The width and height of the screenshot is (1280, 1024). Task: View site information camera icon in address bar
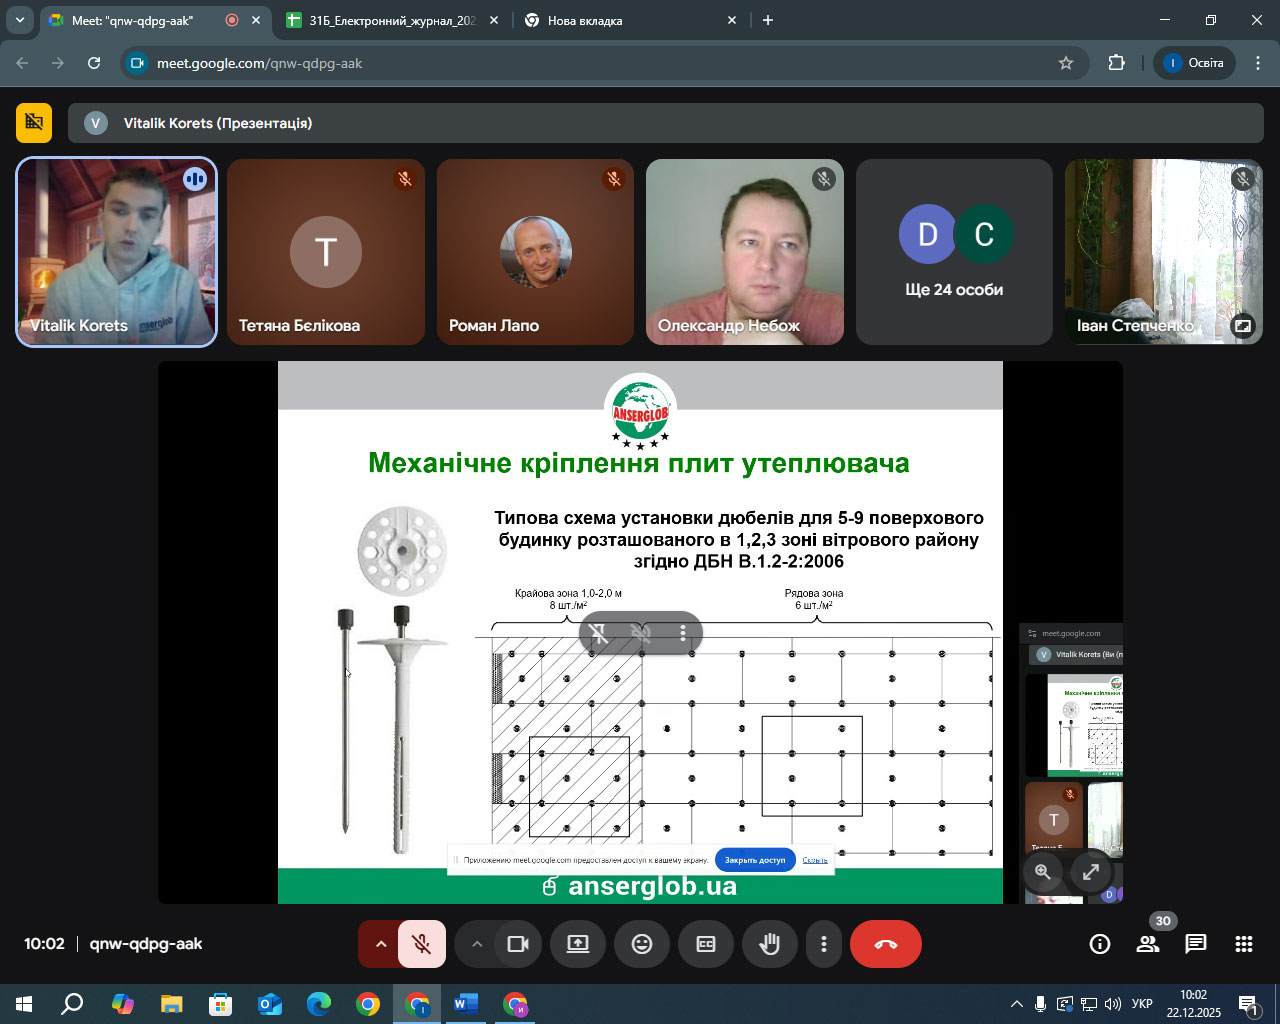(138, 63)
